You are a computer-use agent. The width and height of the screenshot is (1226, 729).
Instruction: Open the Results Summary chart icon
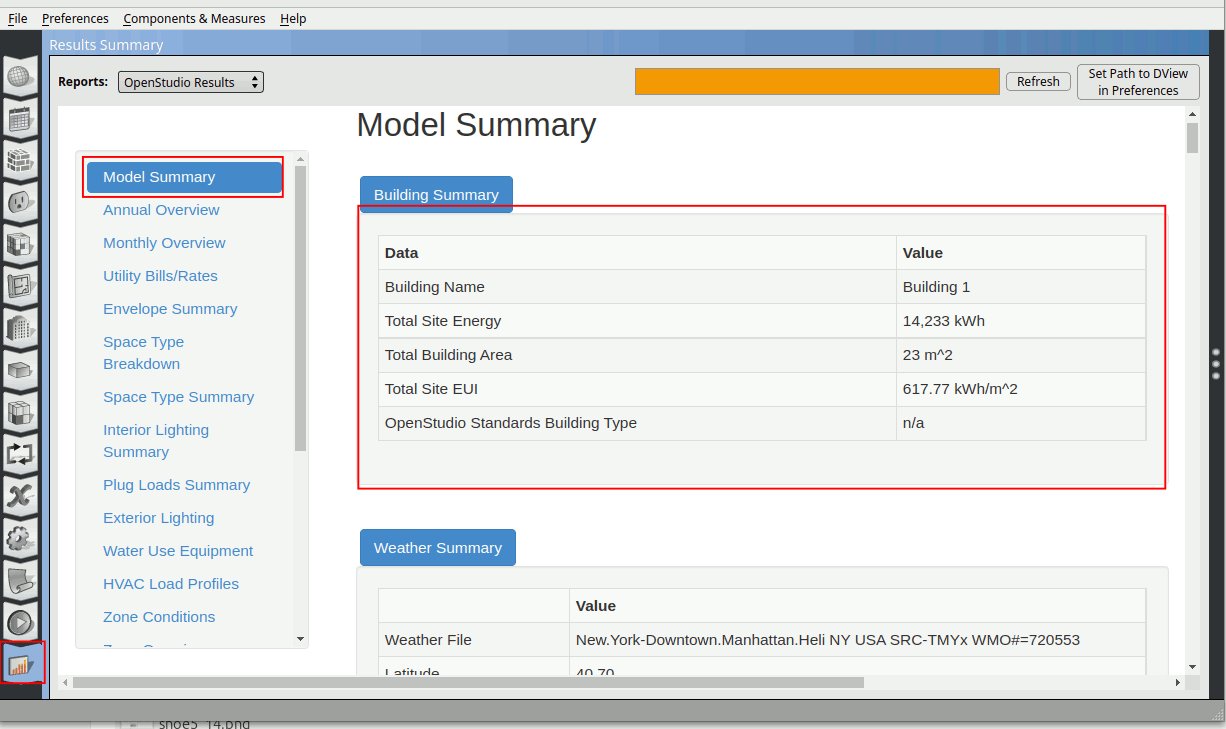(x=22, y=663)
